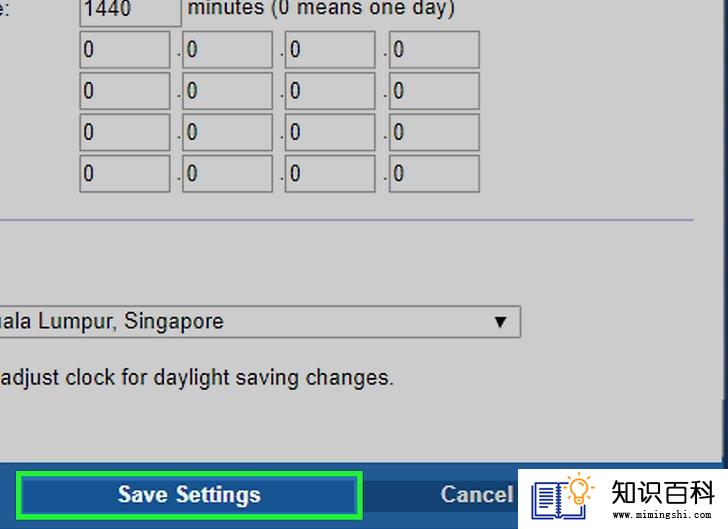This screenshot has width=728, height=529.
Task: Click the third-row first octet field
Action: [x=125, y=132]
